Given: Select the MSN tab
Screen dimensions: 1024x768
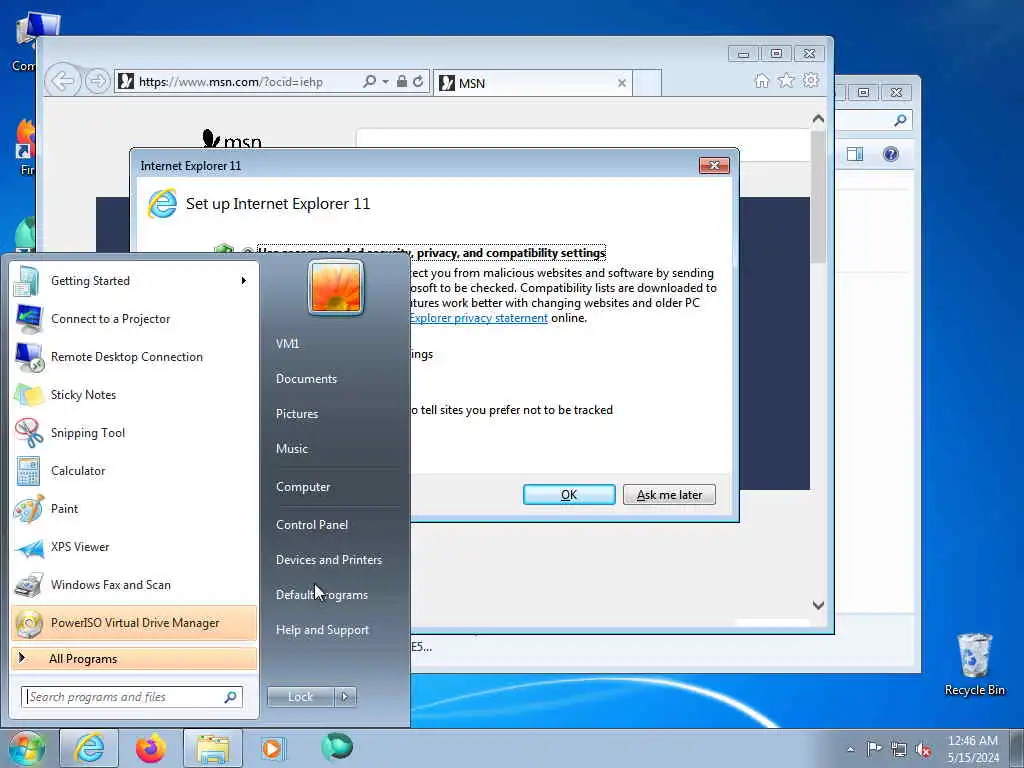Looking at the screenshot, I should click(532, 83).
